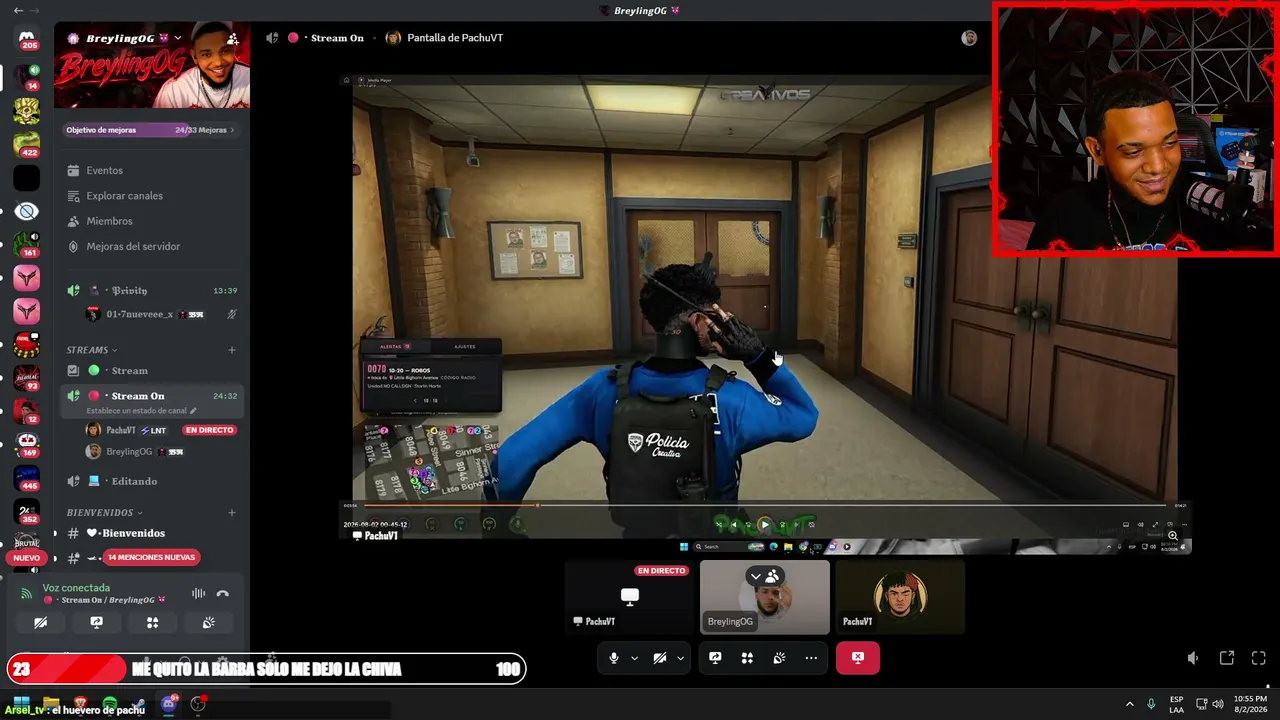1280x720 pixels.
Task: Open microphone input options arrow
Action: coord(634,658)
